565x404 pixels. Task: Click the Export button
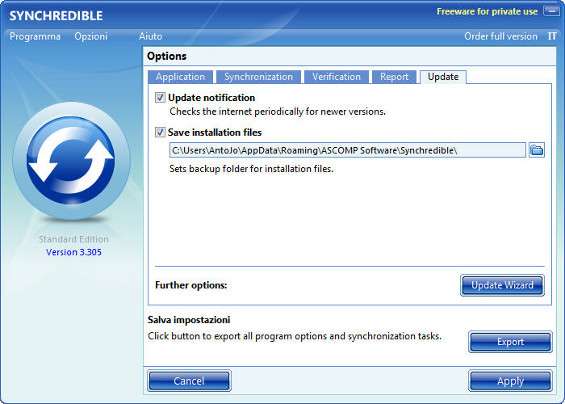click(510, 342)
